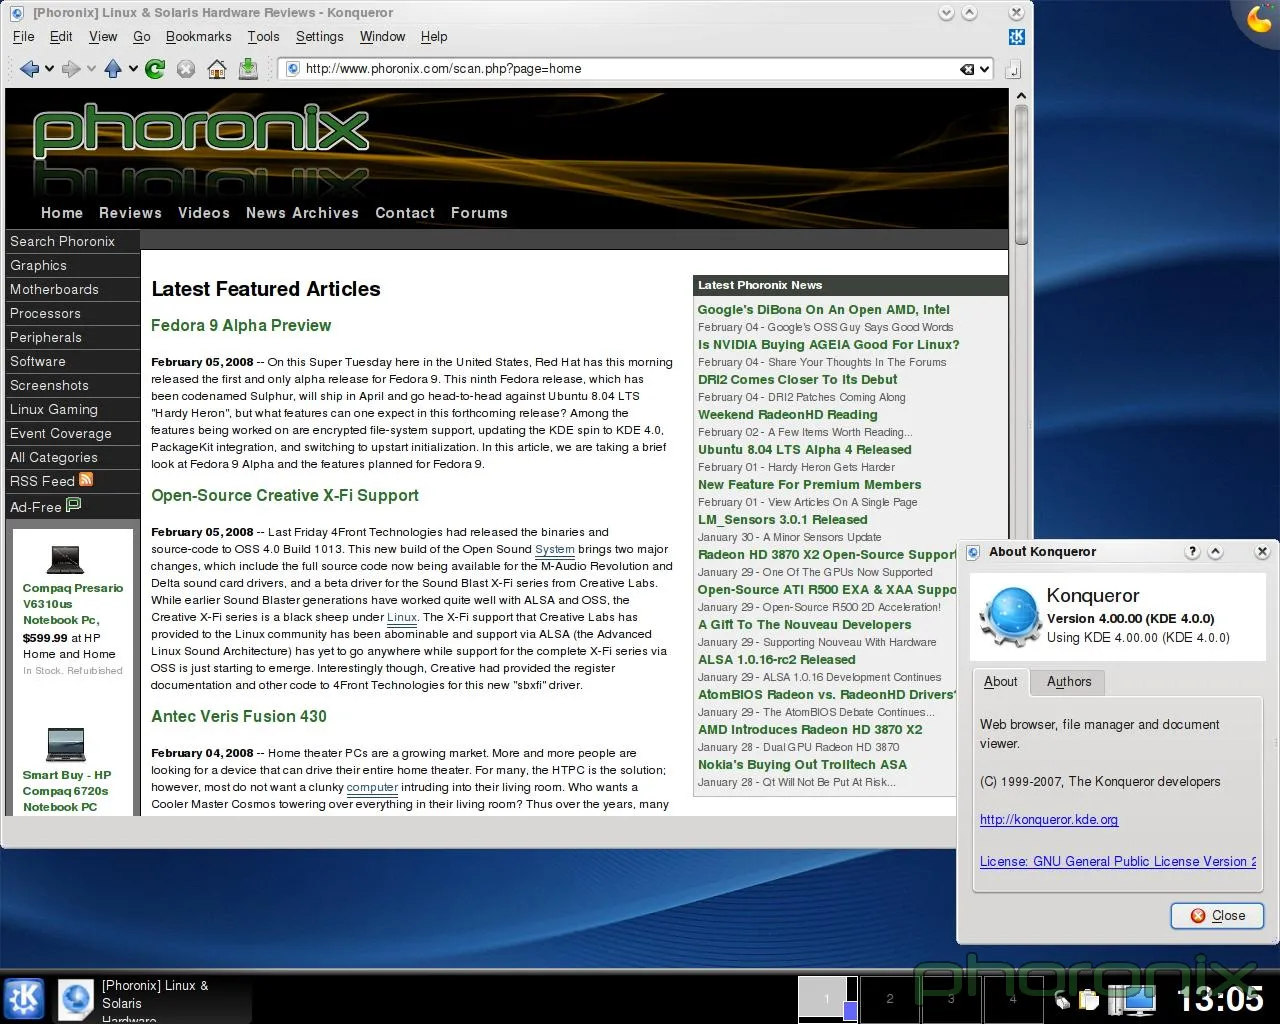Open the Go menu
Image resolution: width=1280 pixels, height=1024 pixels.
point(141,37)
